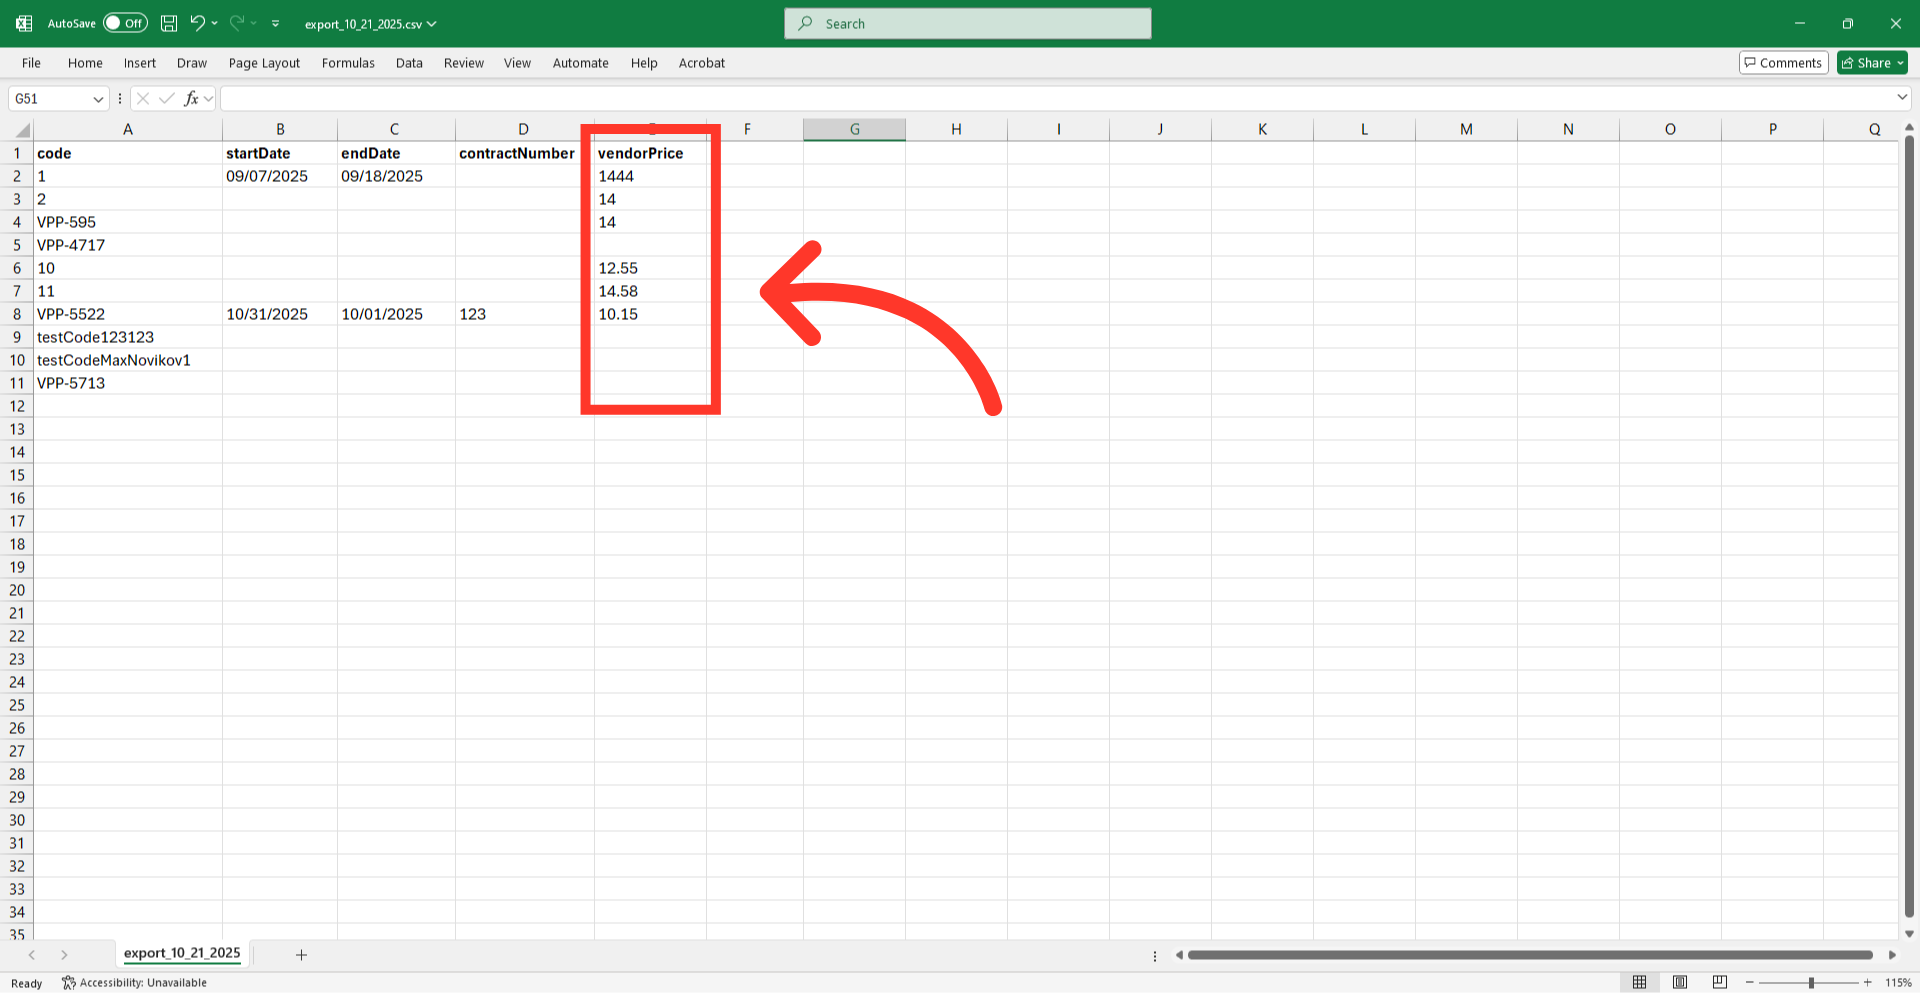1920x993 pixels.
Task: Go to previous sheet arrow
Action: point(32,955)
